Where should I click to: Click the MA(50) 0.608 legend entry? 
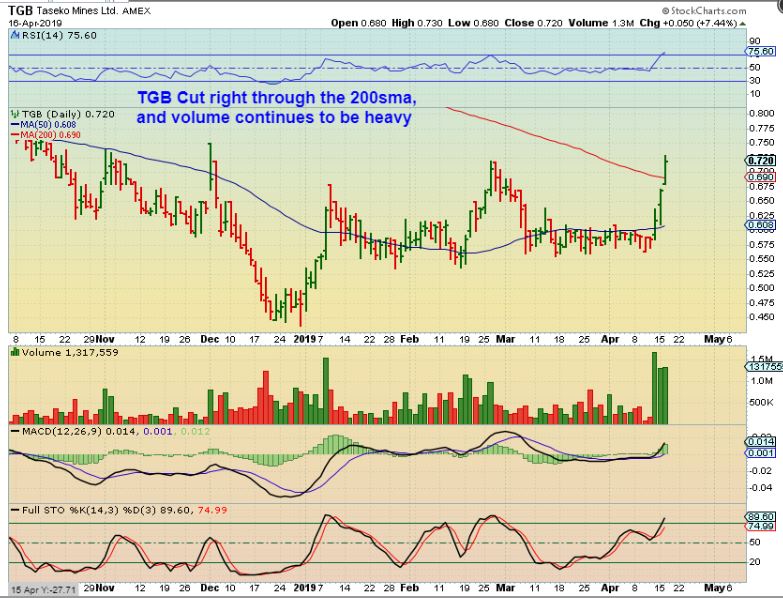[x=48, y=125]
